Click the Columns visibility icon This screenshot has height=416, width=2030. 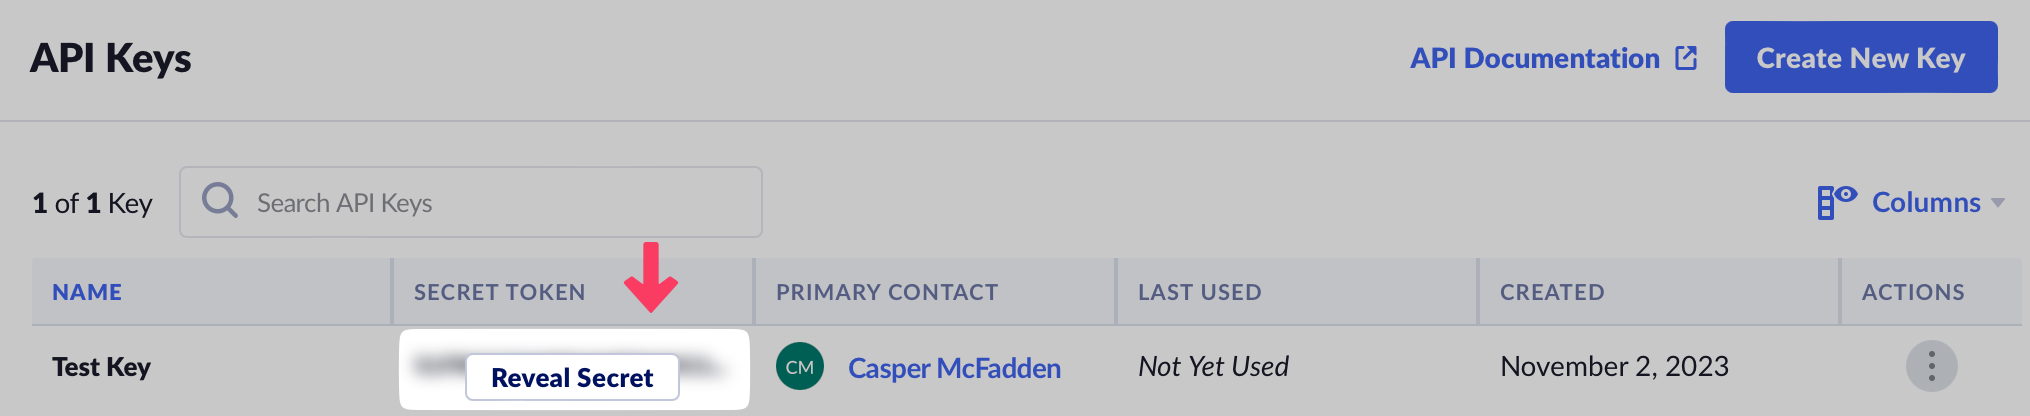click(1836, 201)
